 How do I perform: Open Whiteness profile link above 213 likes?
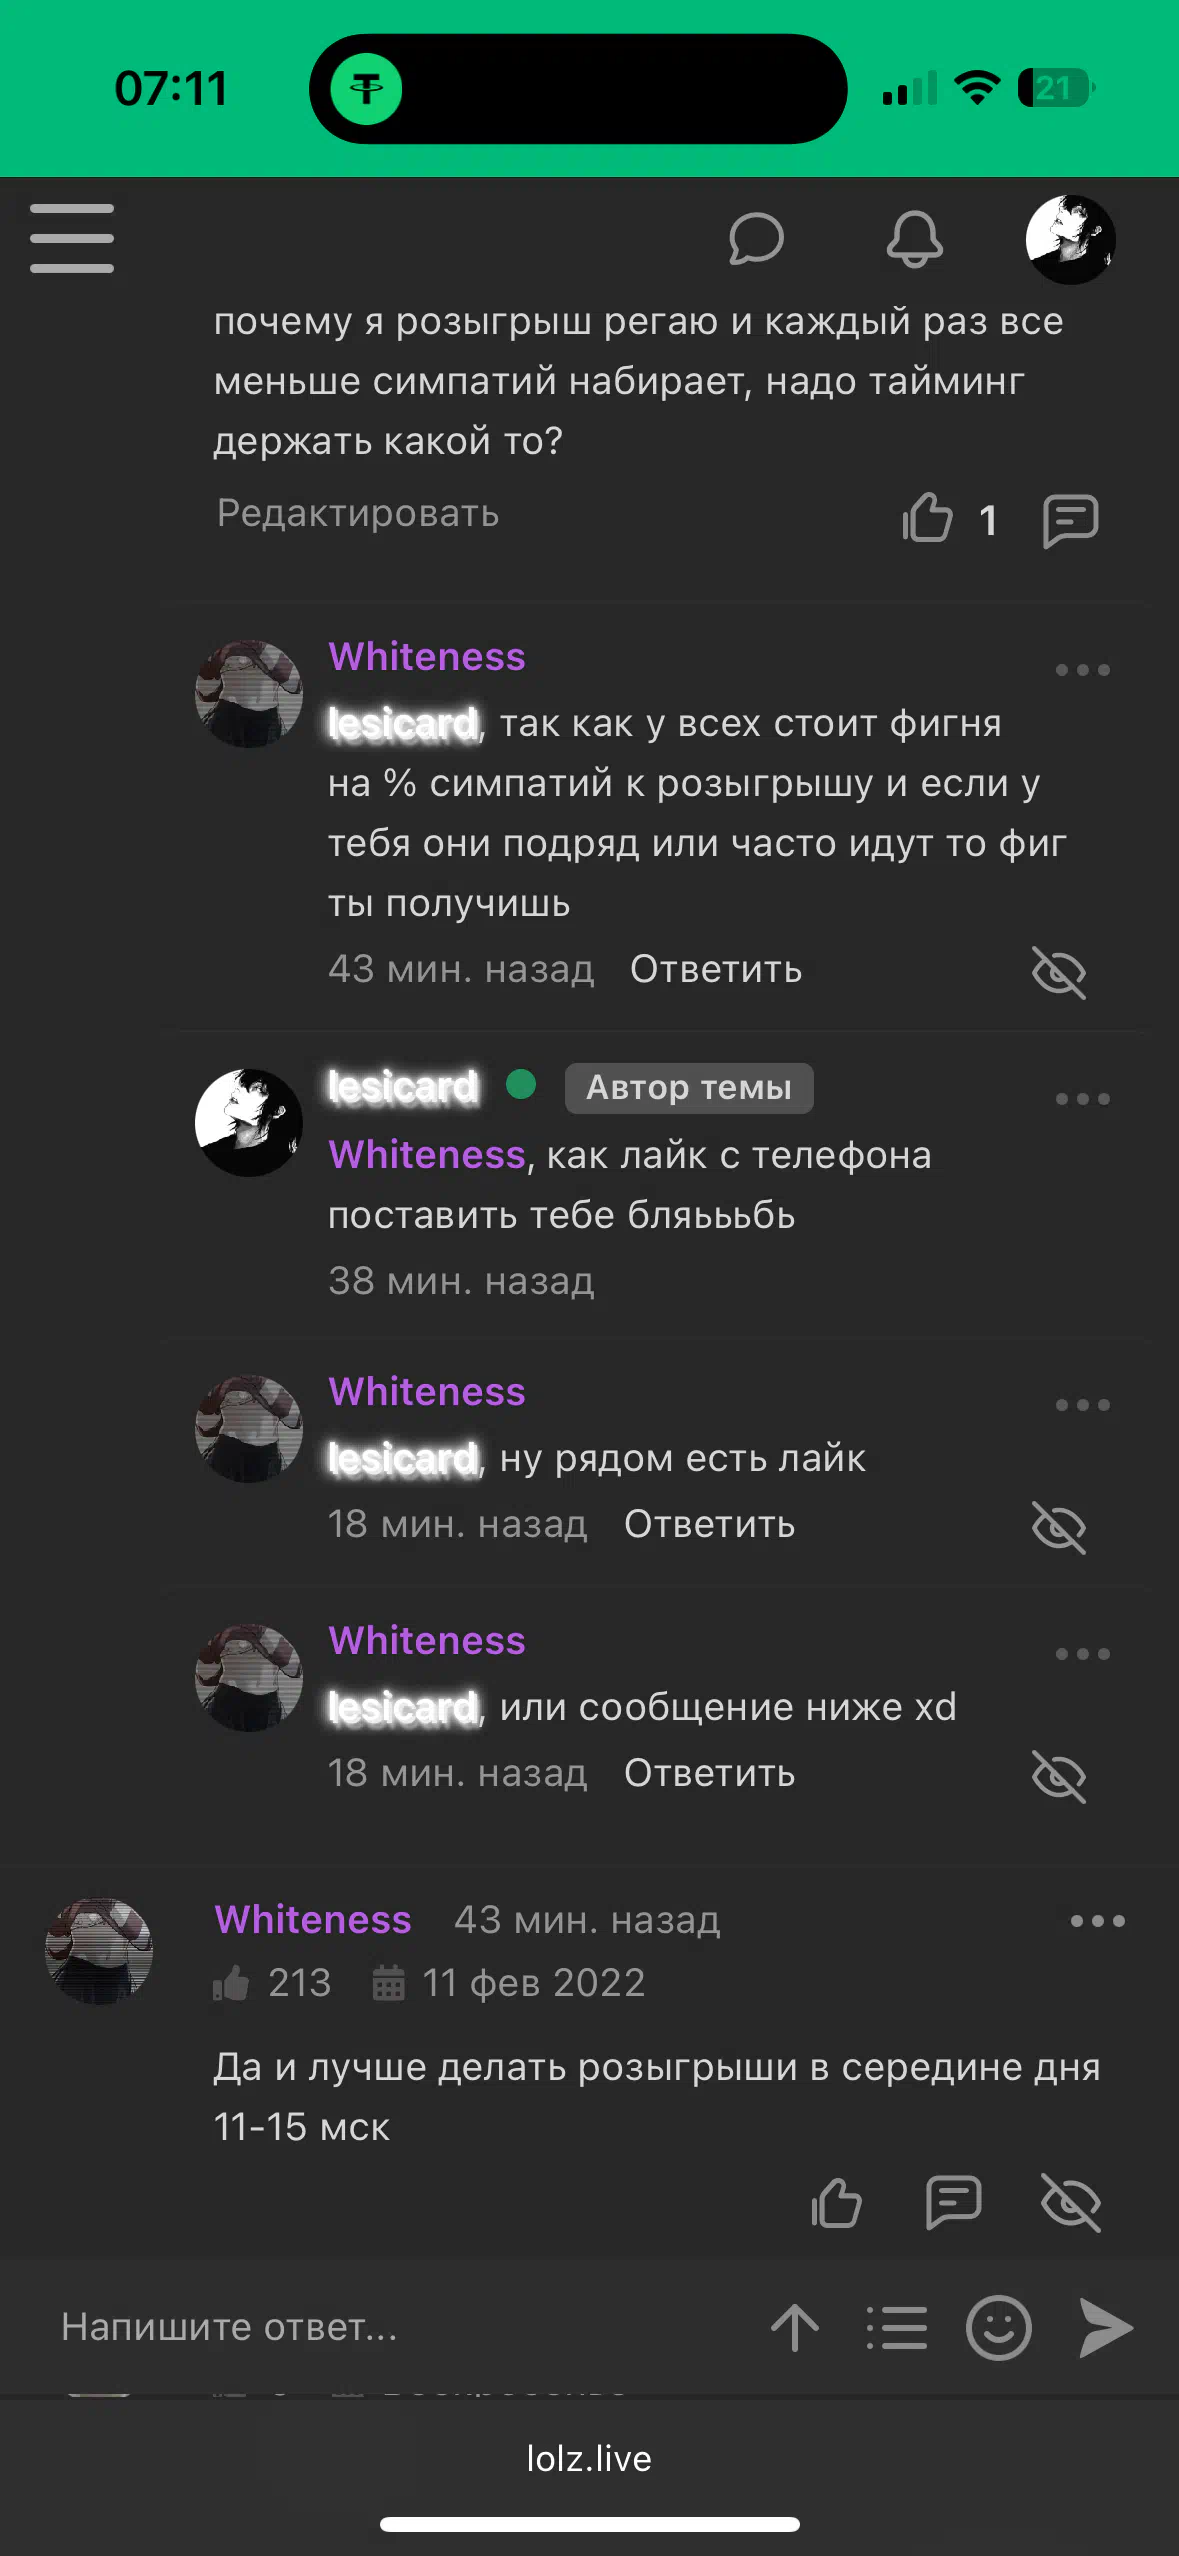313,1920
